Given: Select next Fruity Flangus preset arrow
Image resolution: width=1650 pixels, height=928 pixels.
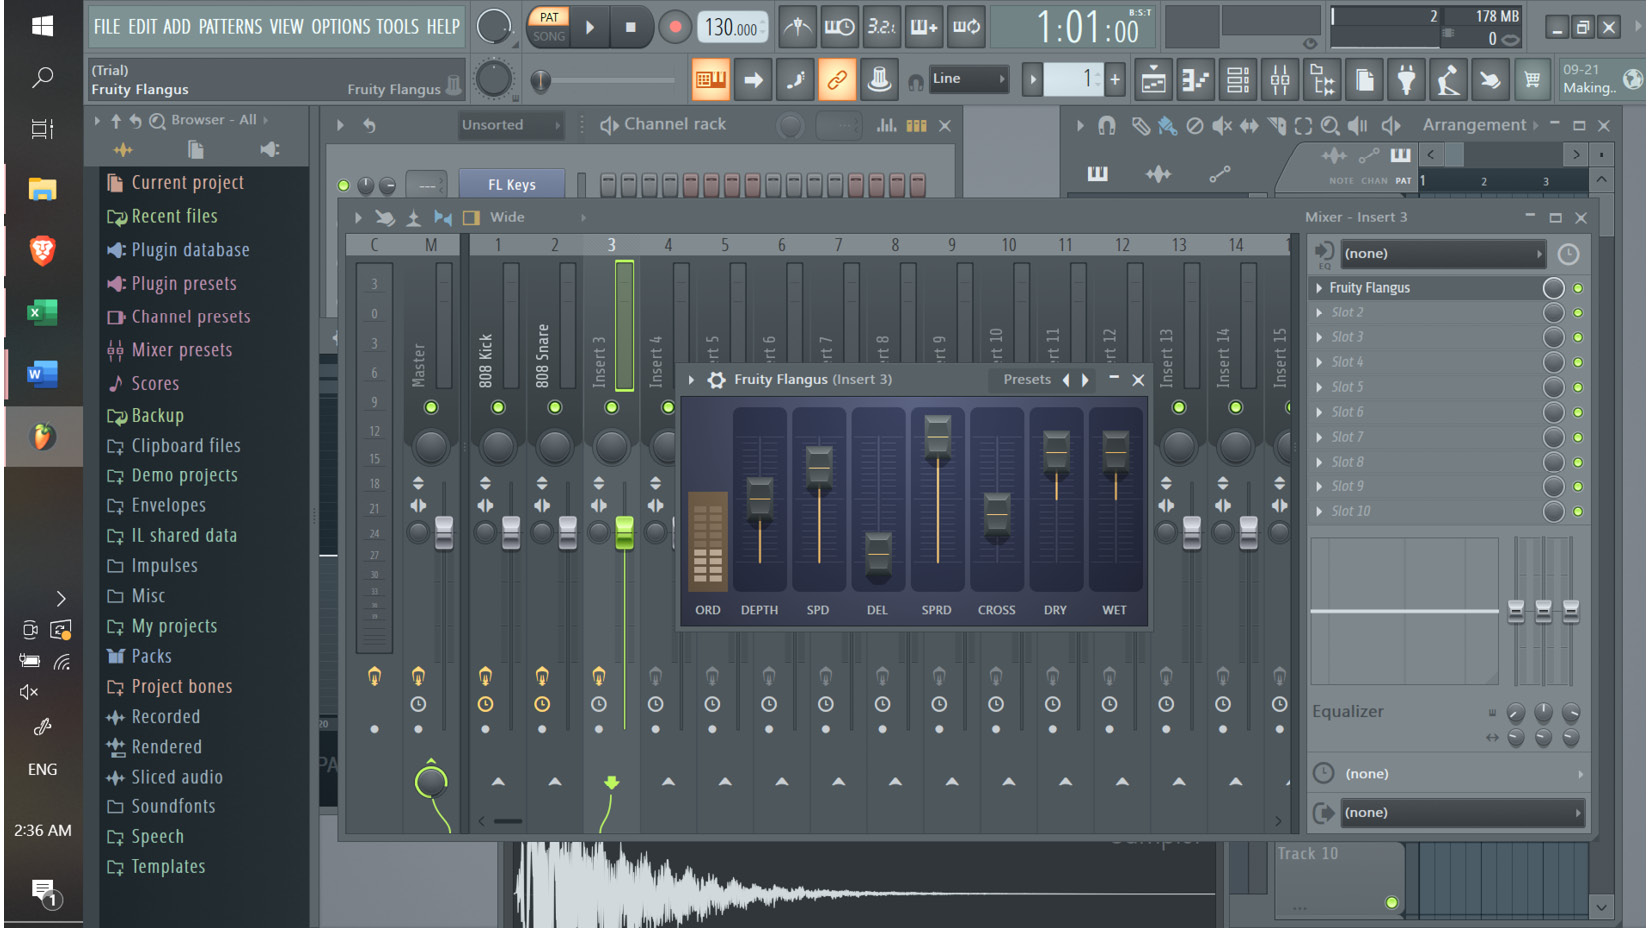Looking at the screenshot, I should 1085,380.
